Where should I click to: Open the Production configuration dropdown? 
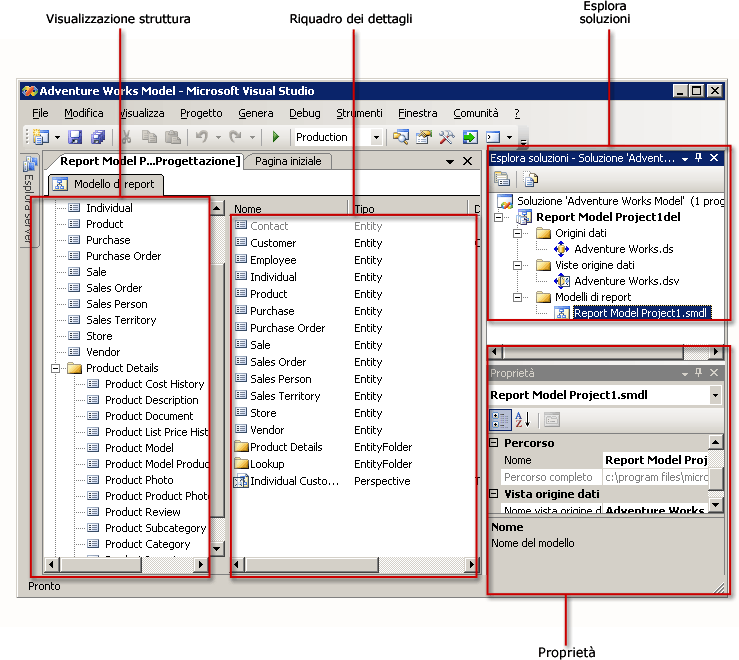[376, 138]
